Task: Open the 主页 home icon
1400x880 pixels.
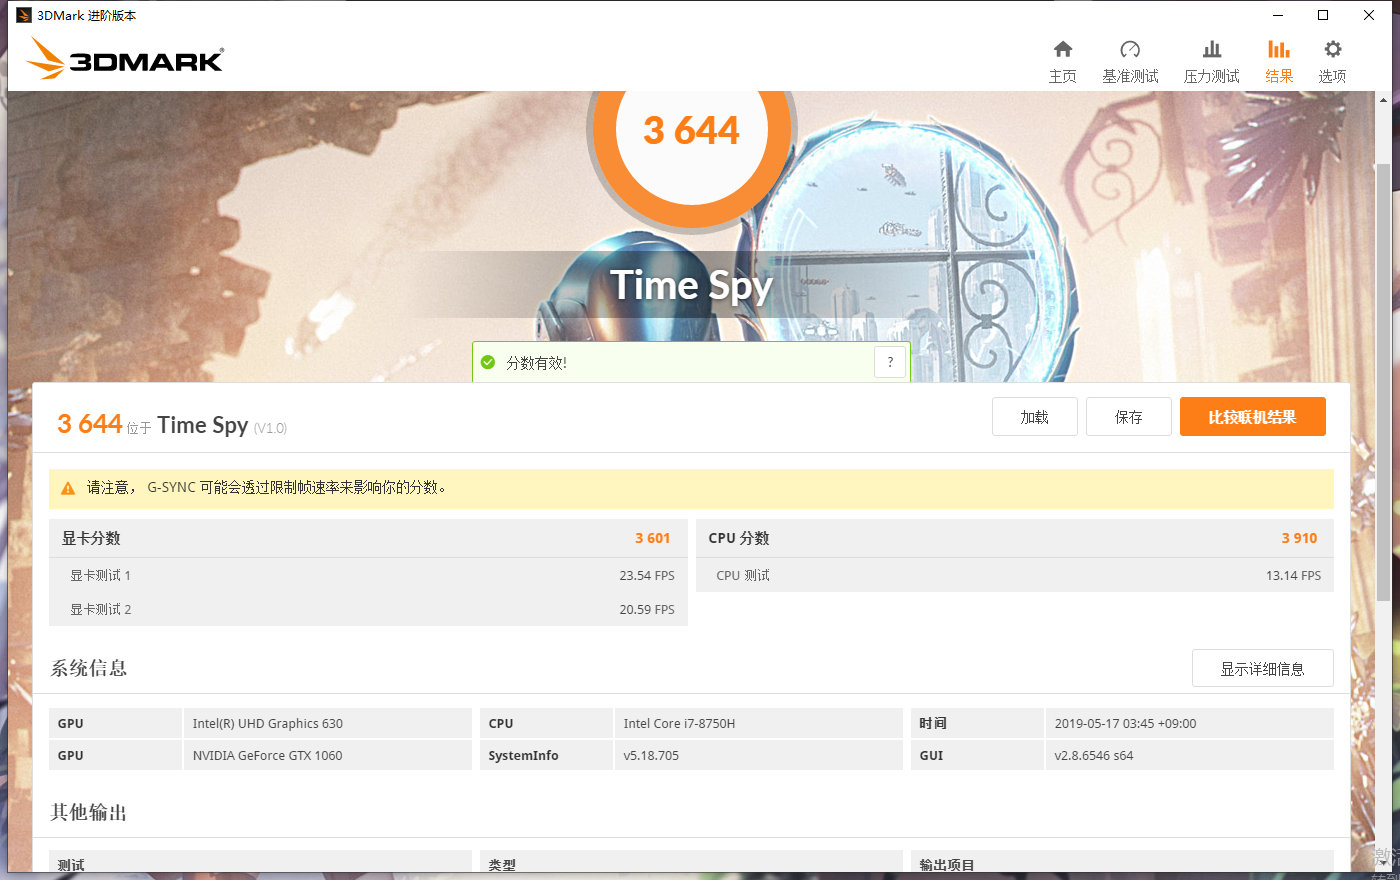Action: (x=1063, y=49)
